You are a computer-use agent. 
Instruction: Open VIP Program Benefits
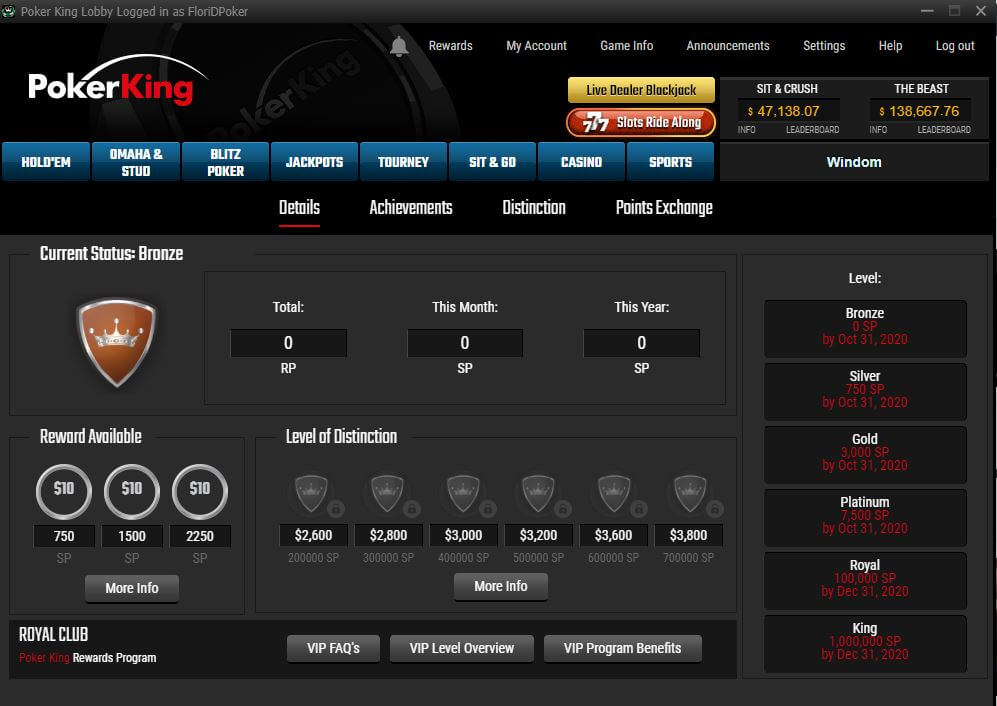click(622, 648)
